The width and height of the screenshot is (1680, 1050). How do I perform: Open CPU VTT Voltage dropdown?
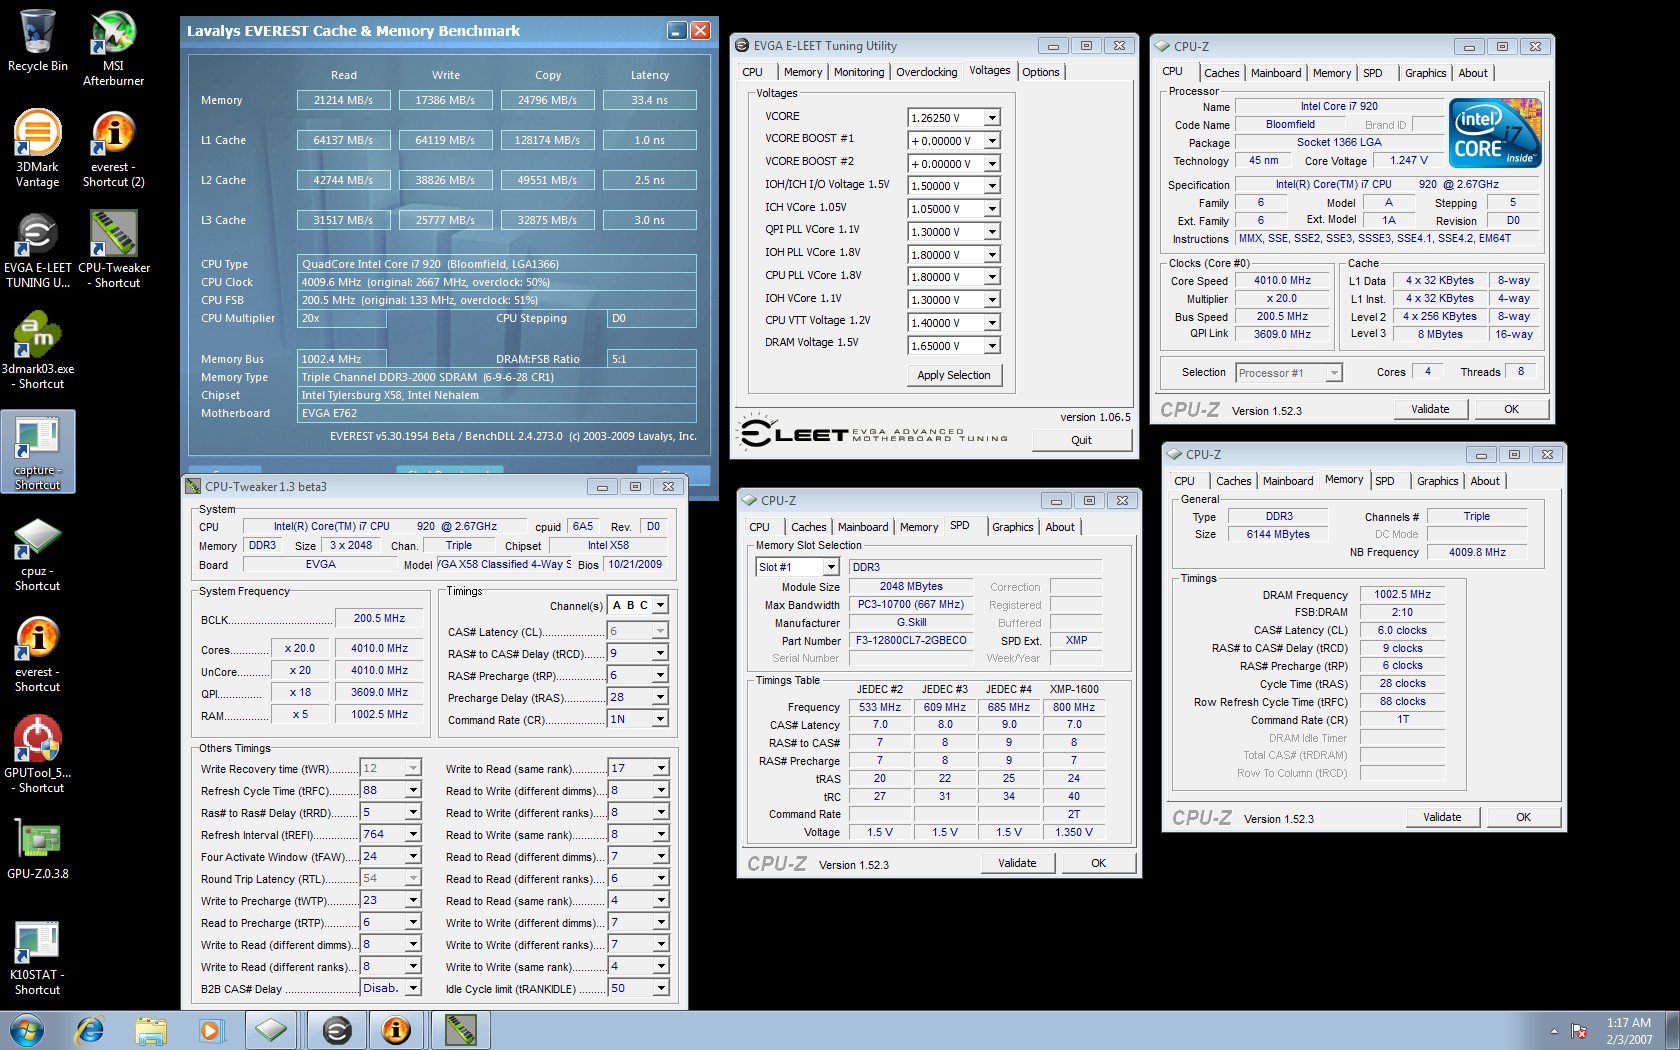(992, 323)
